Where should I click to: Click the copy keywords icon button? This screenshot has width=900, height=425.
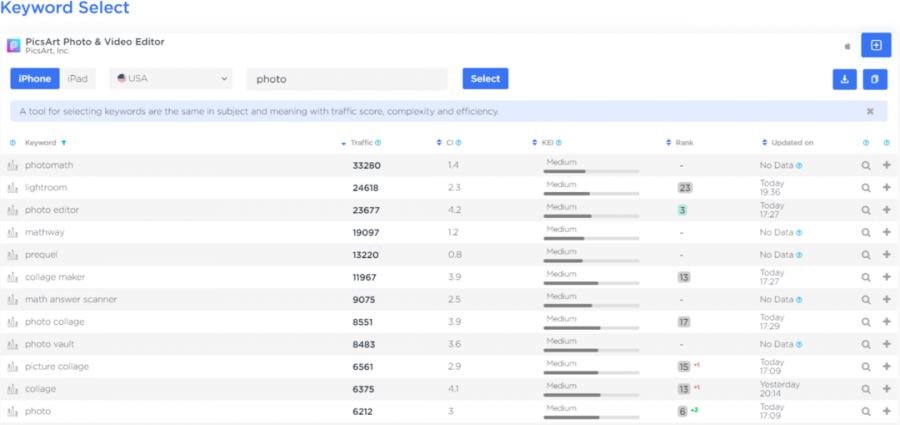coord(875,79)
